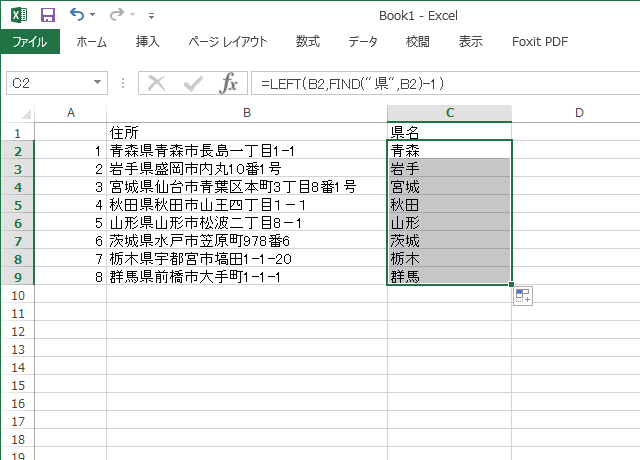Select the 山形県山形市松波 address cell

(247, 222)
